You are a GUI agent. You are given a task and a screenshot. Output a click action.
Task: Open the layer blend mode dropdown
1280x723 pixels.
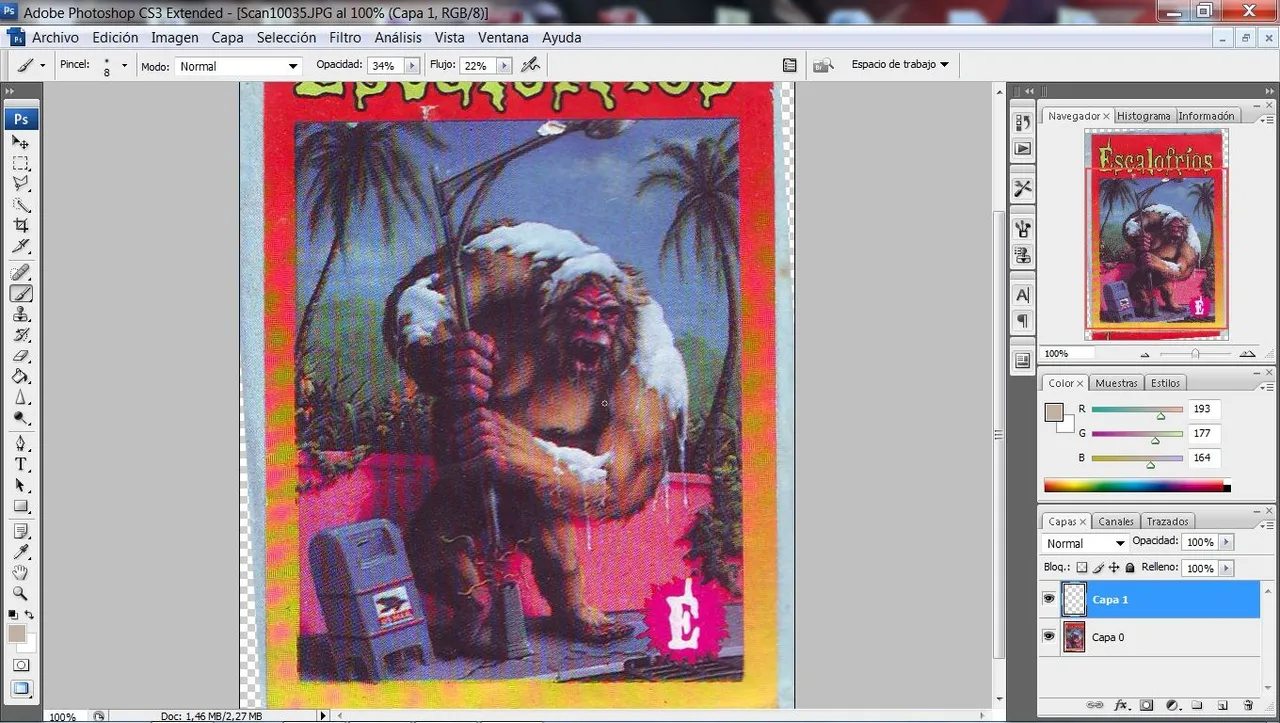1085,543
